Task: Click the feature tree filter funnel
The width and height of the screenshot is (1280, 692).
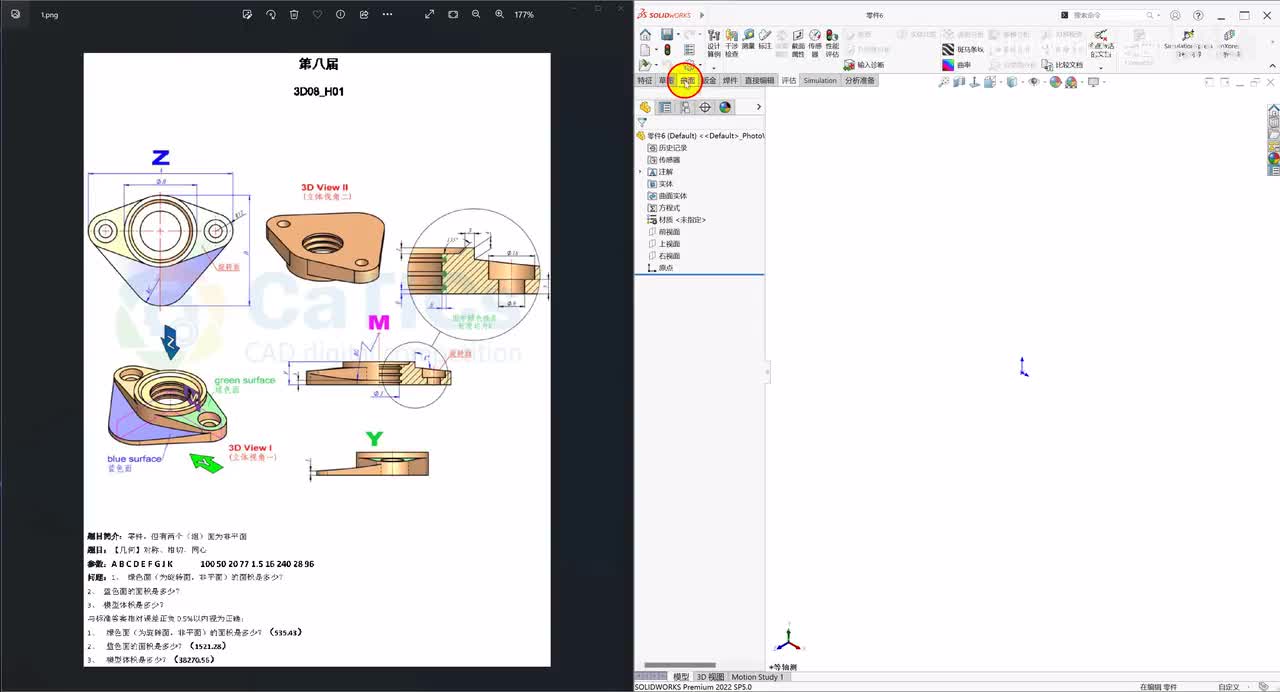Action: coord(642,123)
